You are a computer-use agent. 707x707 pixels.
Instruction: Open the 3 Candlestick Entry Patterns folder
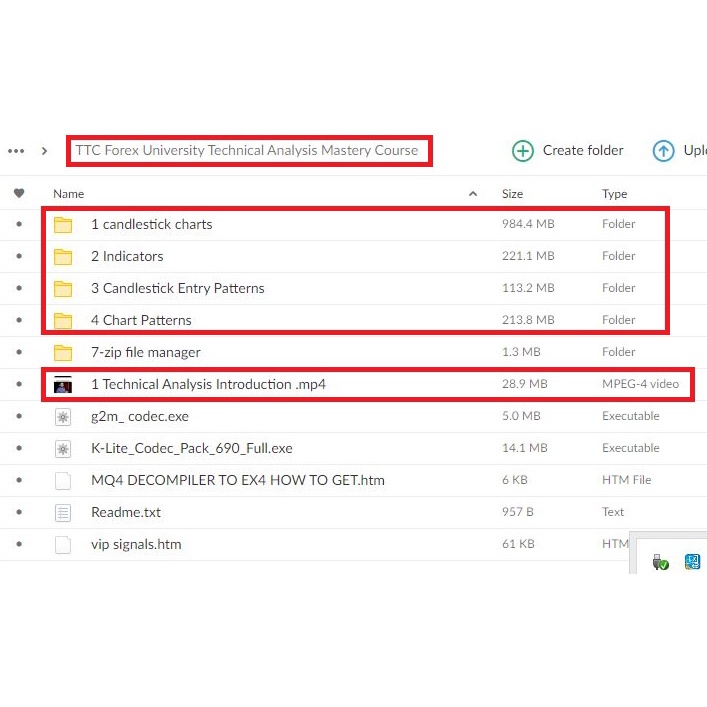click(177, 288)
